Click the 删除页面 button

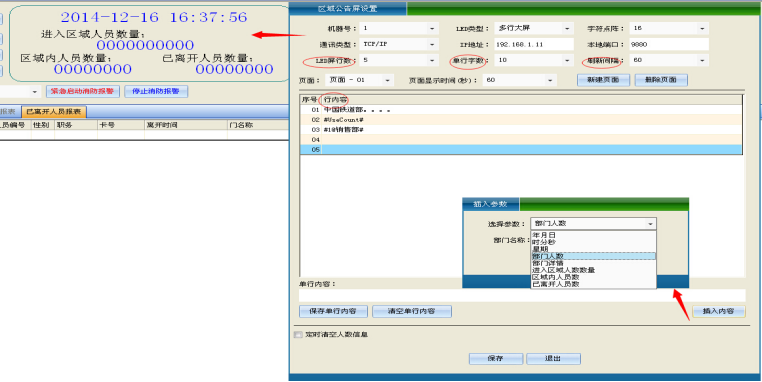coord(661,80)
